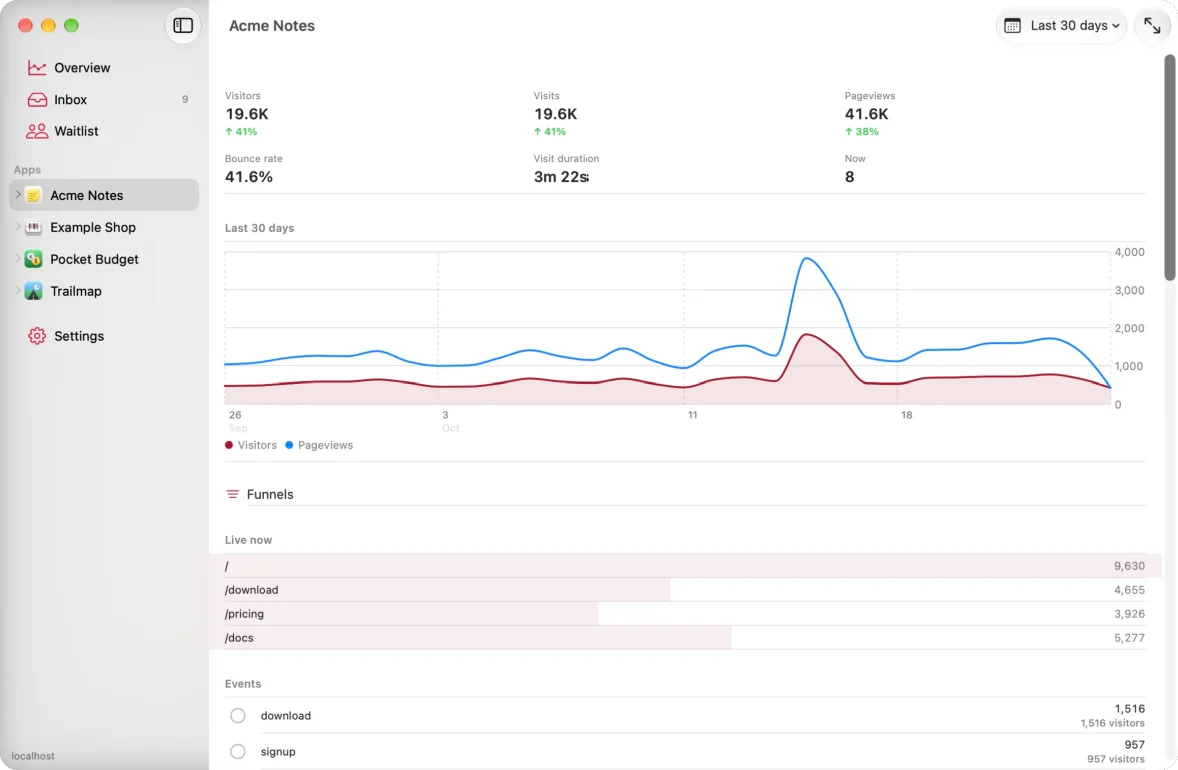The height and width of the screenshot is (770, 1178).
Task: Select Example Shop in the Apps list
Action: coord(104,227)
